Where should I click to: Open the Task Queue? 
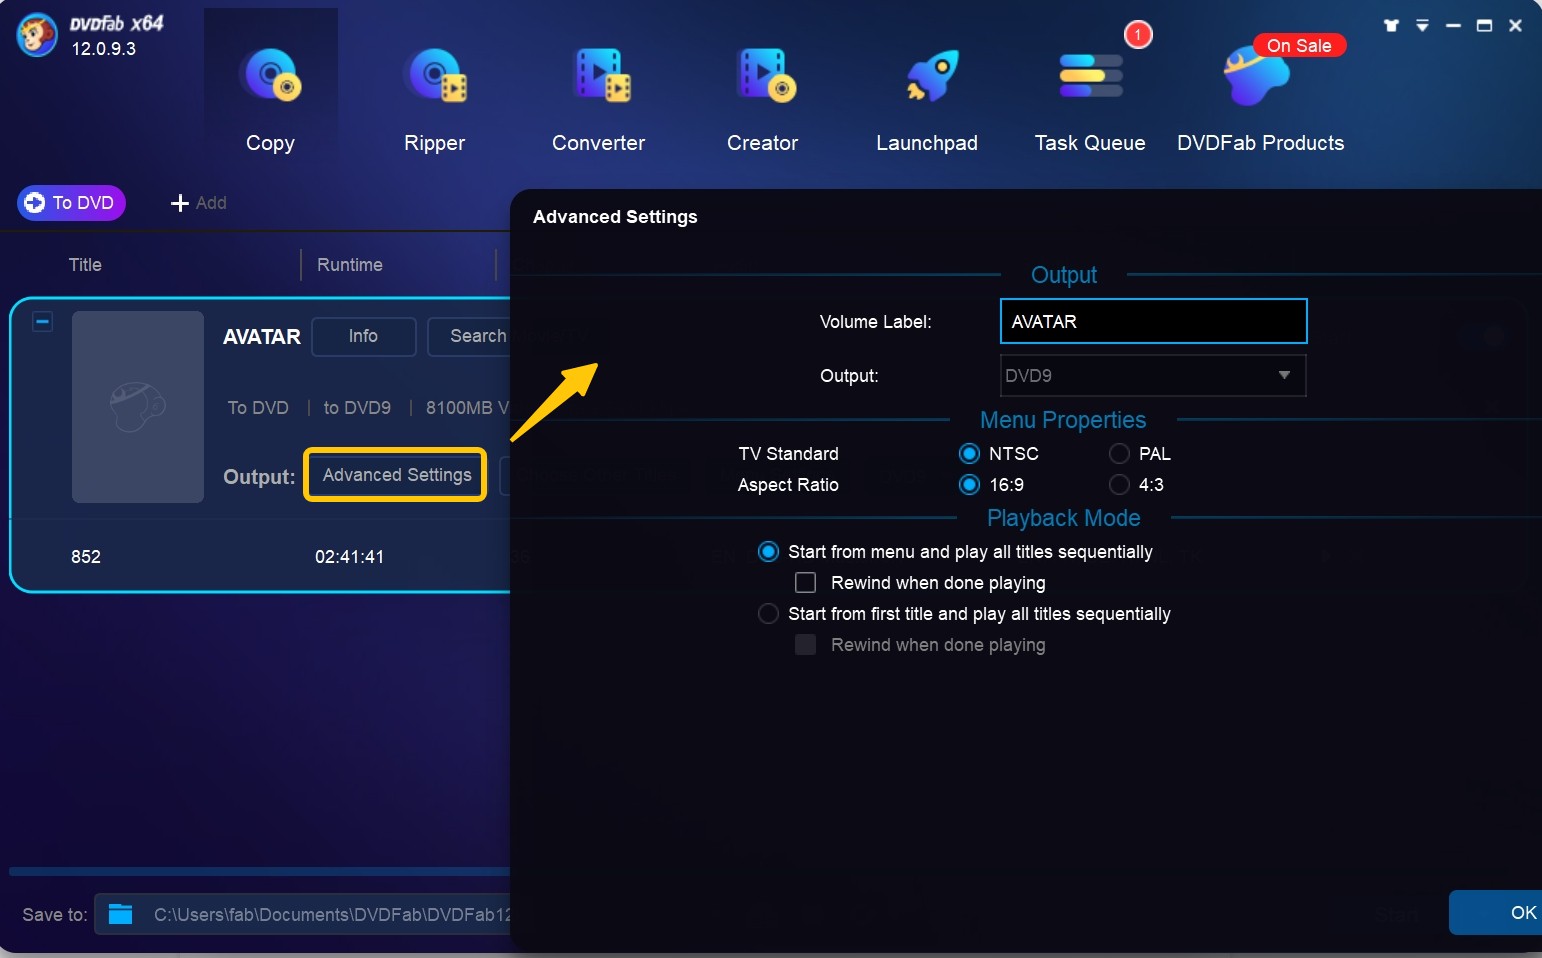pyautogui.click(x=1090, y=78)
